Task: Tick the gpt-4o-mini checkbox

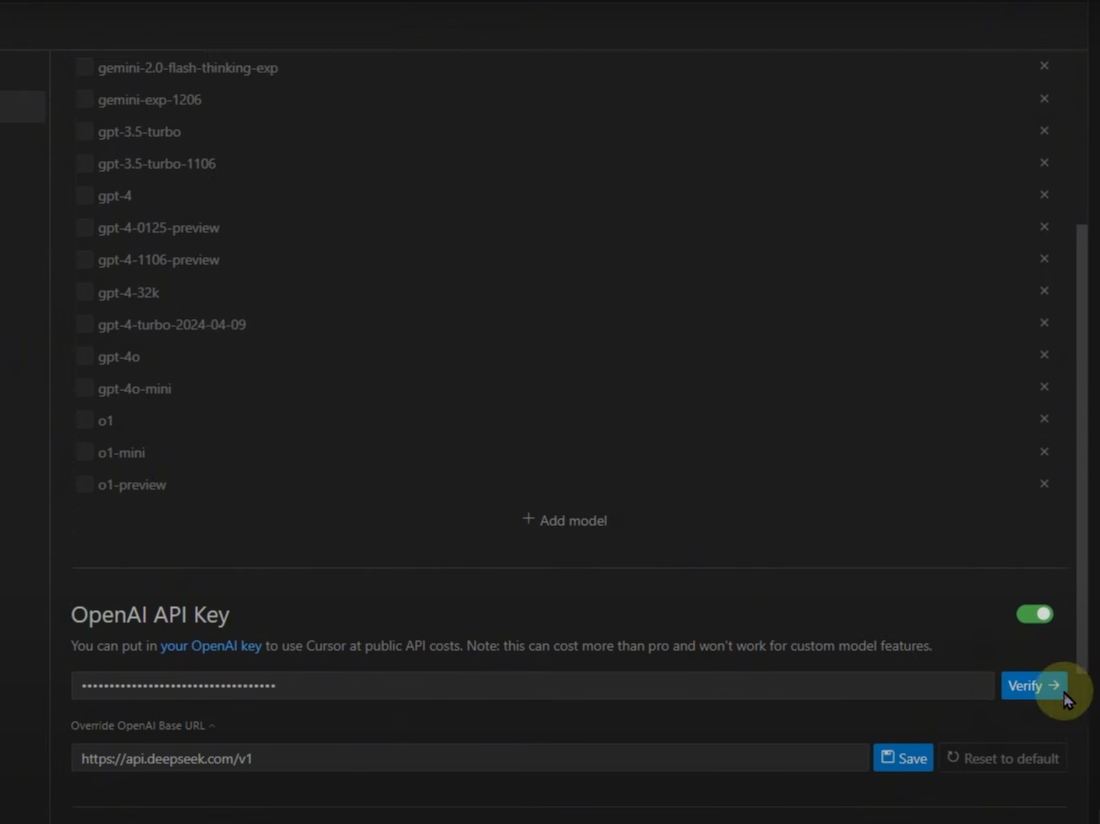Action: click(84, 389)
